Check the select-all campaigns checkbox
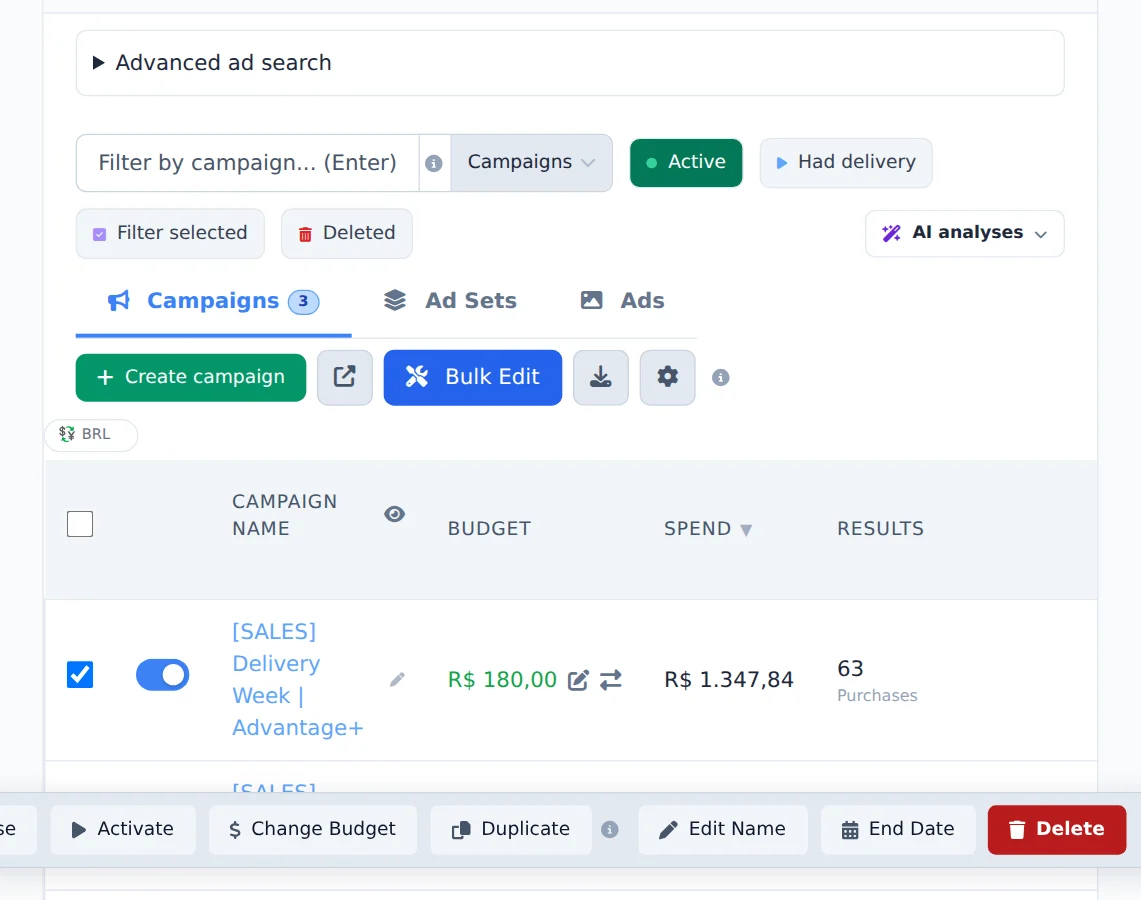The width and height of the screenshot is (1141, 900). tap(80, 524)
